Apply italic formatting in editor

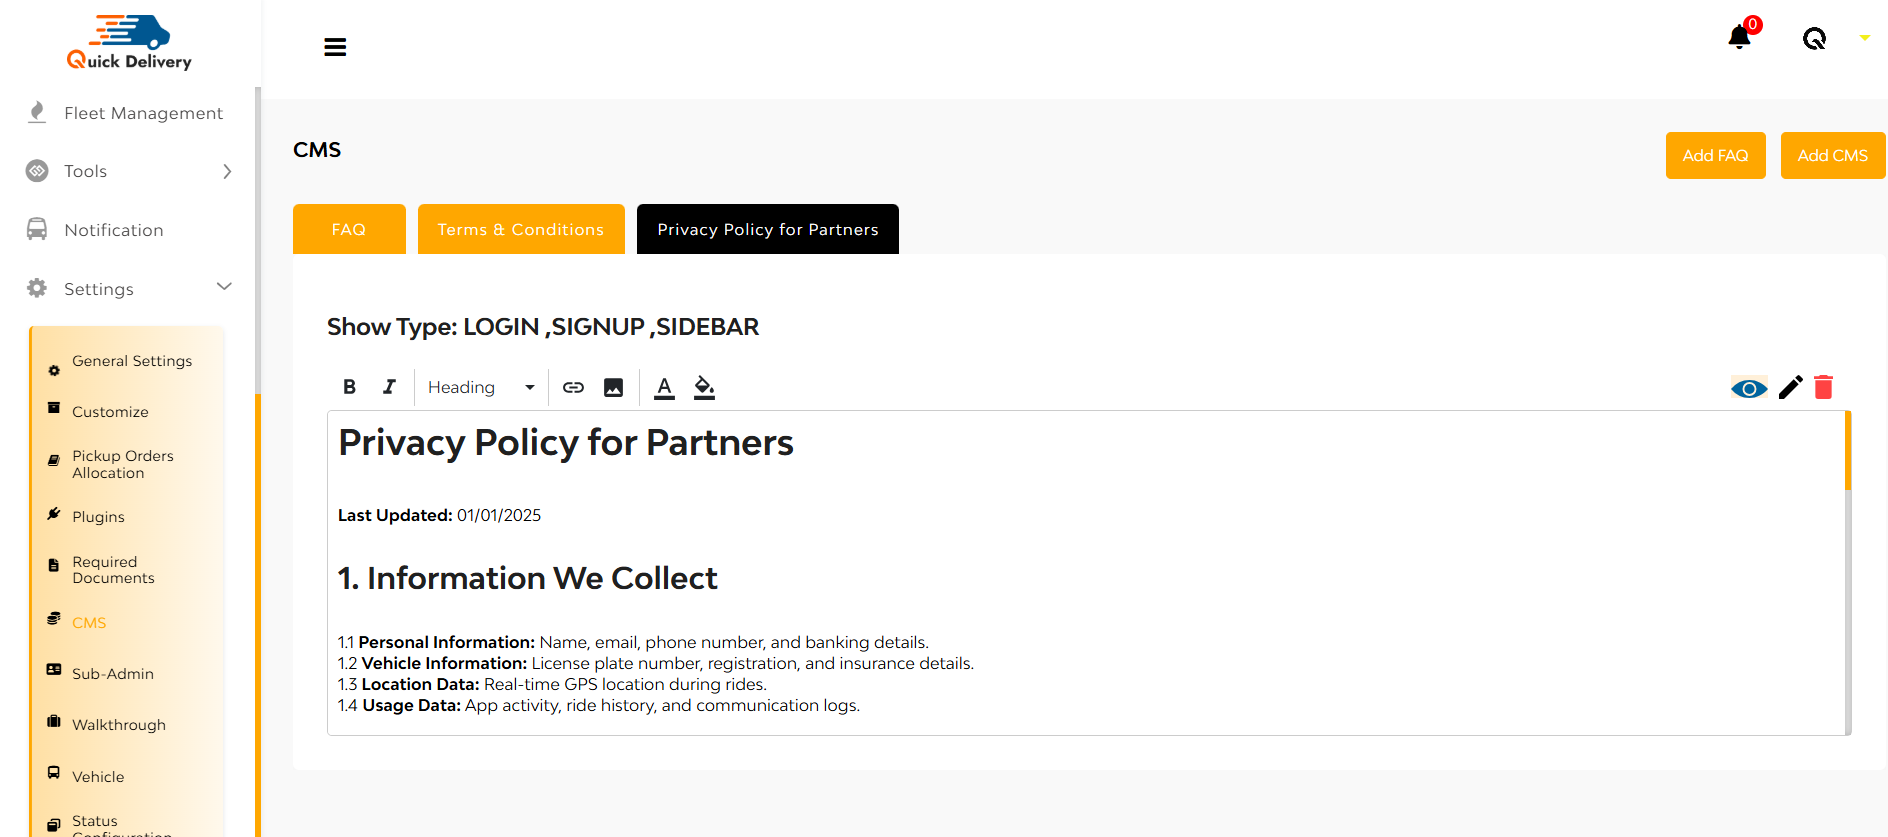coord(389,387)
